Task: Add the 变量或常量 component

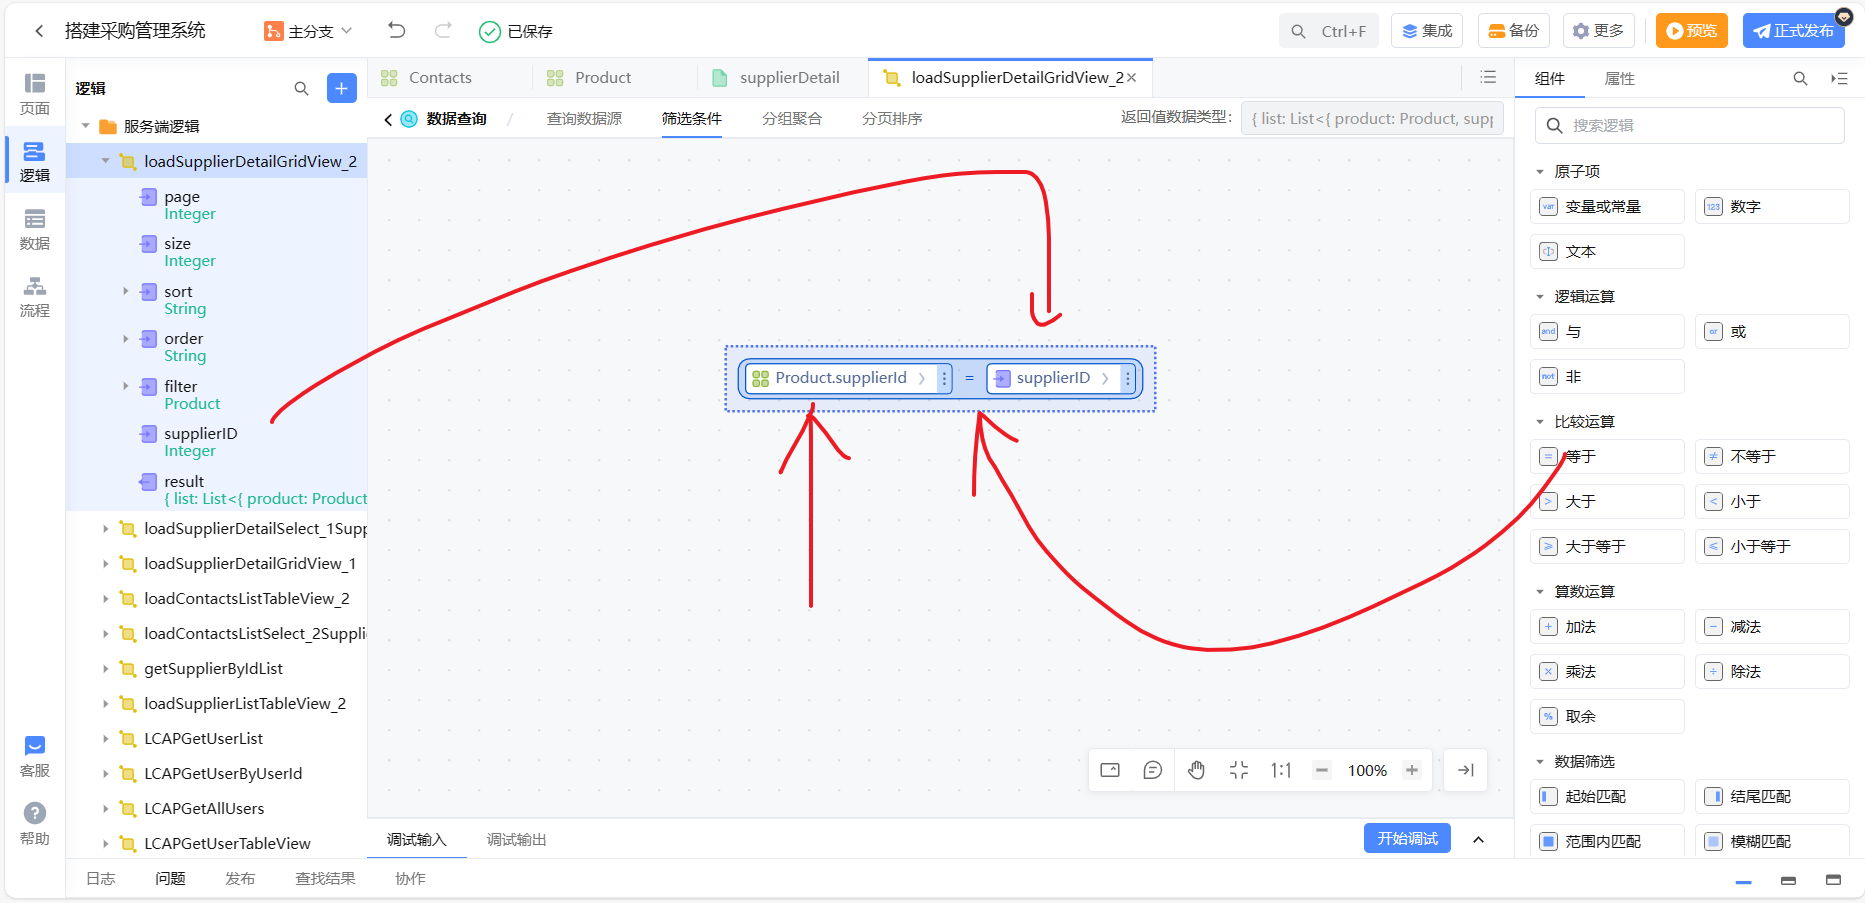Action: 1607,207
